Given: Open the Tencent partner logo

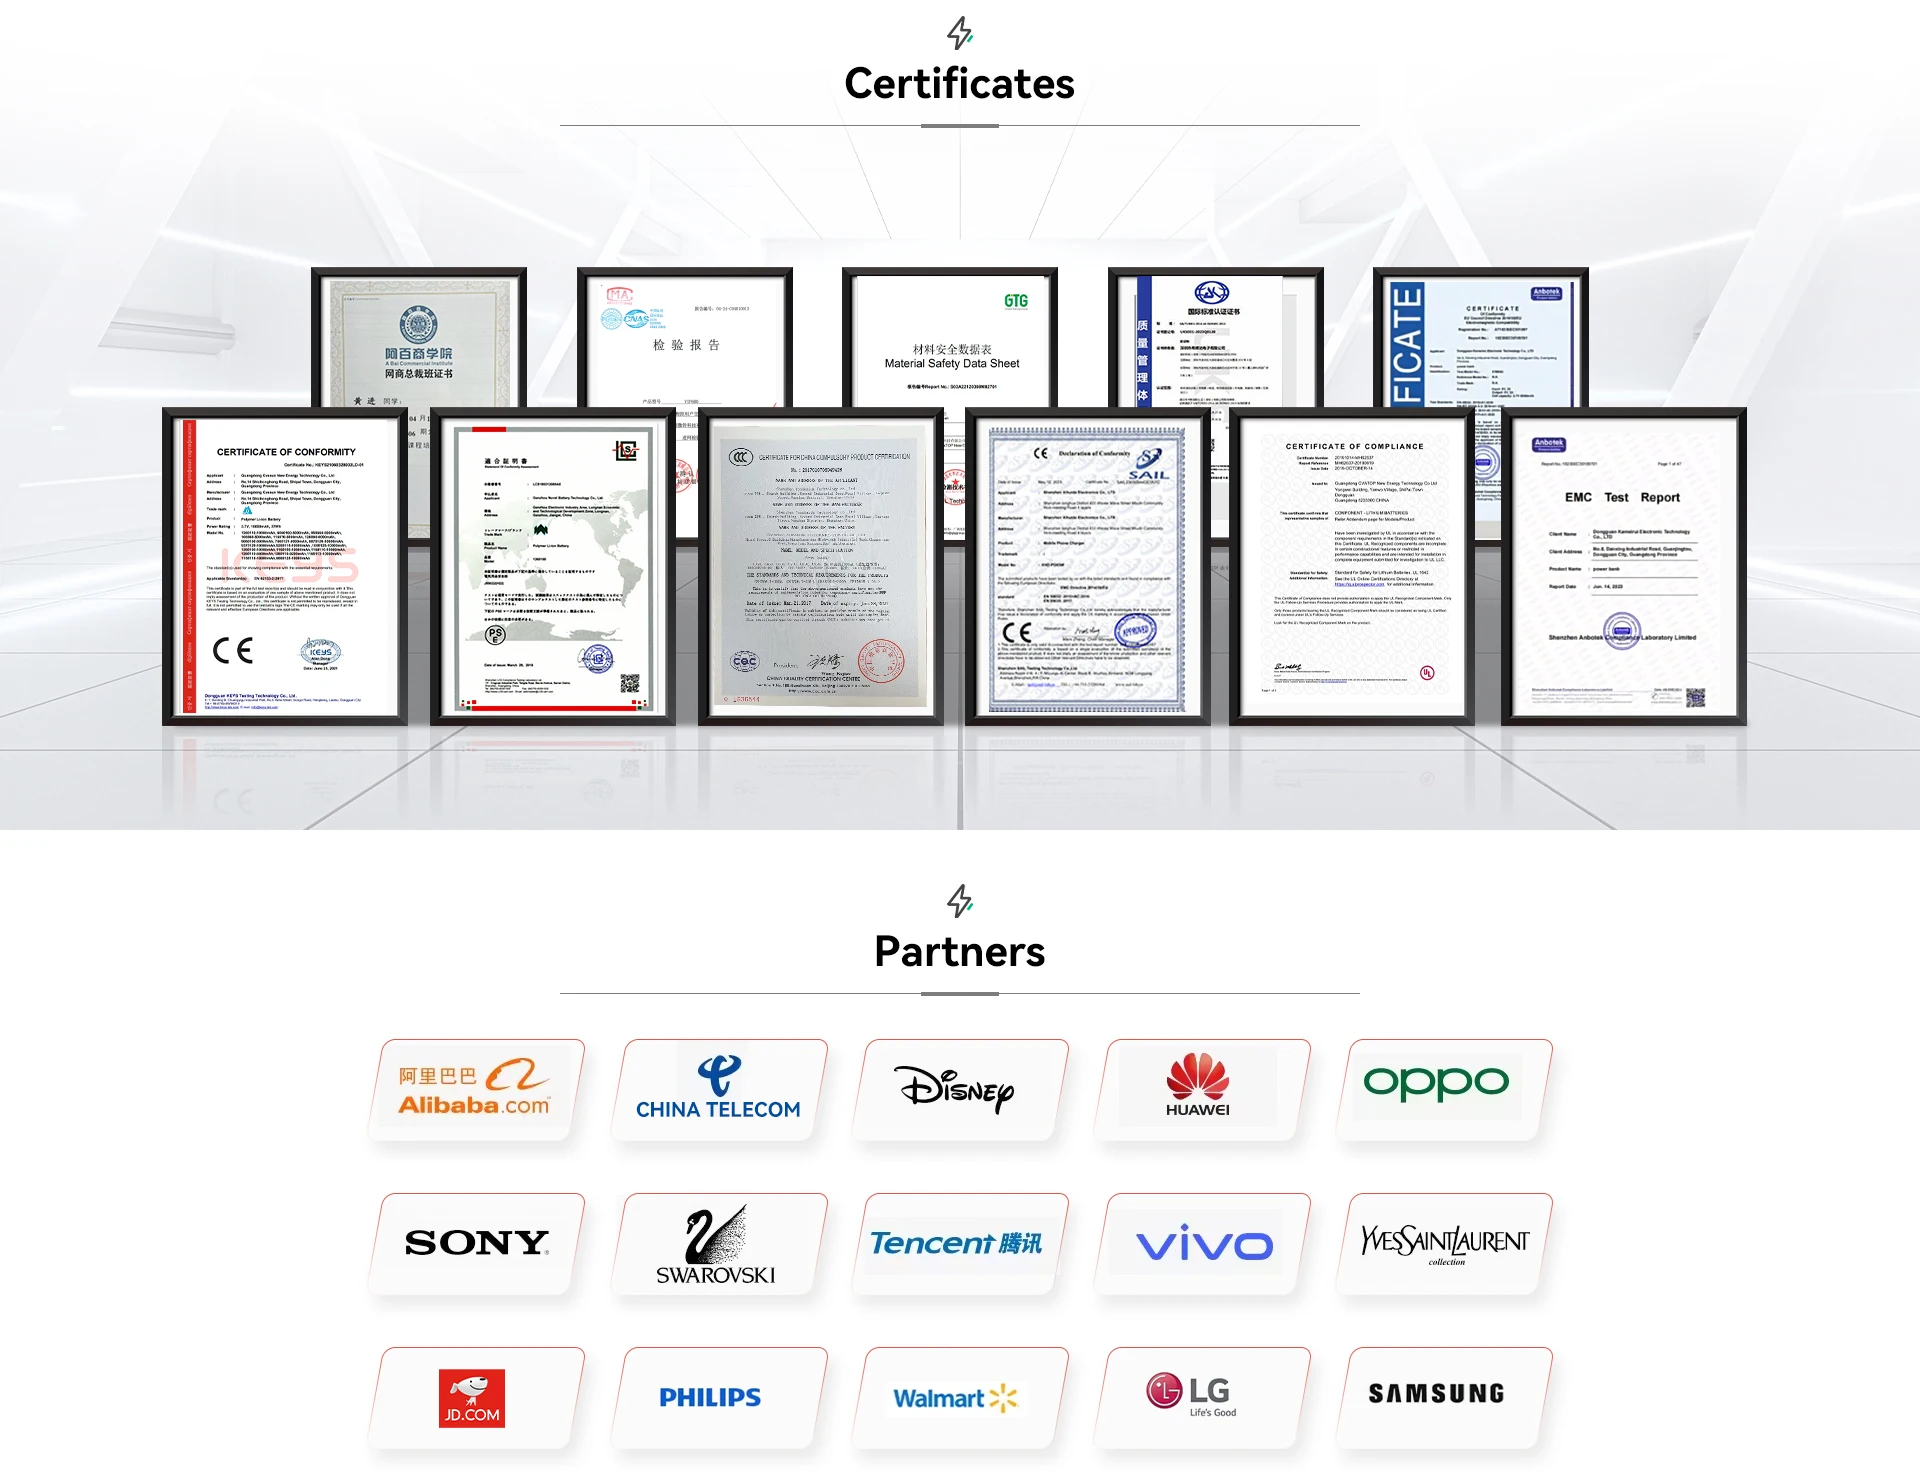Looking at the screenshot, I should tap(957, 1243).
